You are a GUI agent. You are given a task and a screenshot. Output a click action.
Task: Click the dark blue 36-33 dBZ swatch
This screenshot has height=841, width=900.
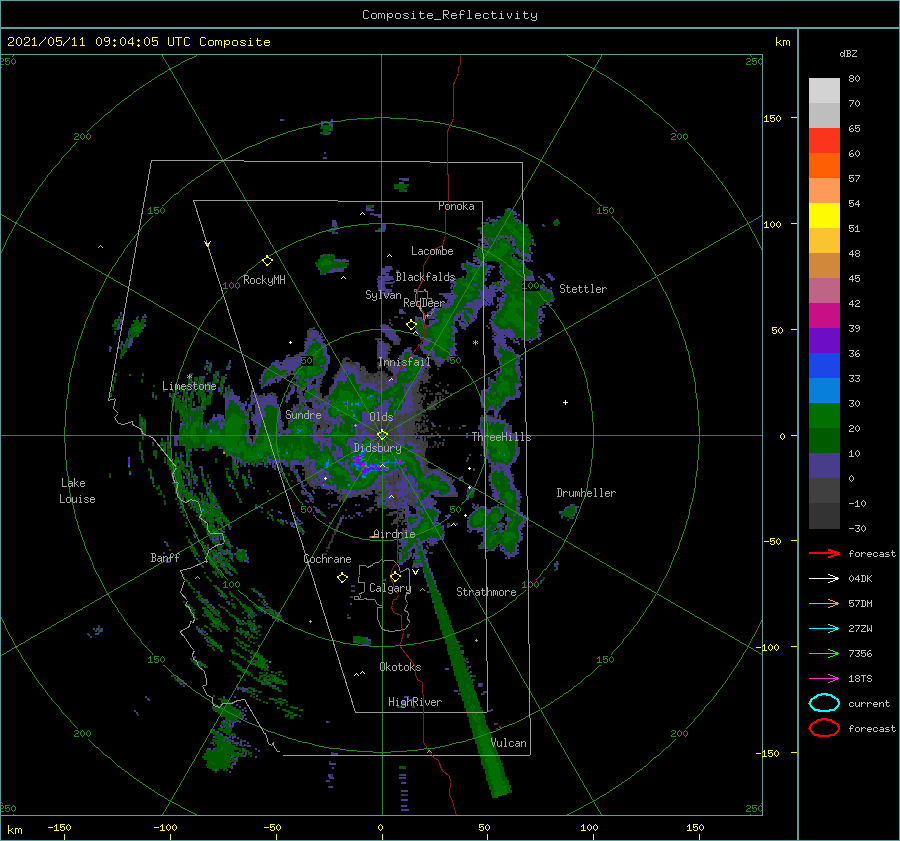coord(824,366)
